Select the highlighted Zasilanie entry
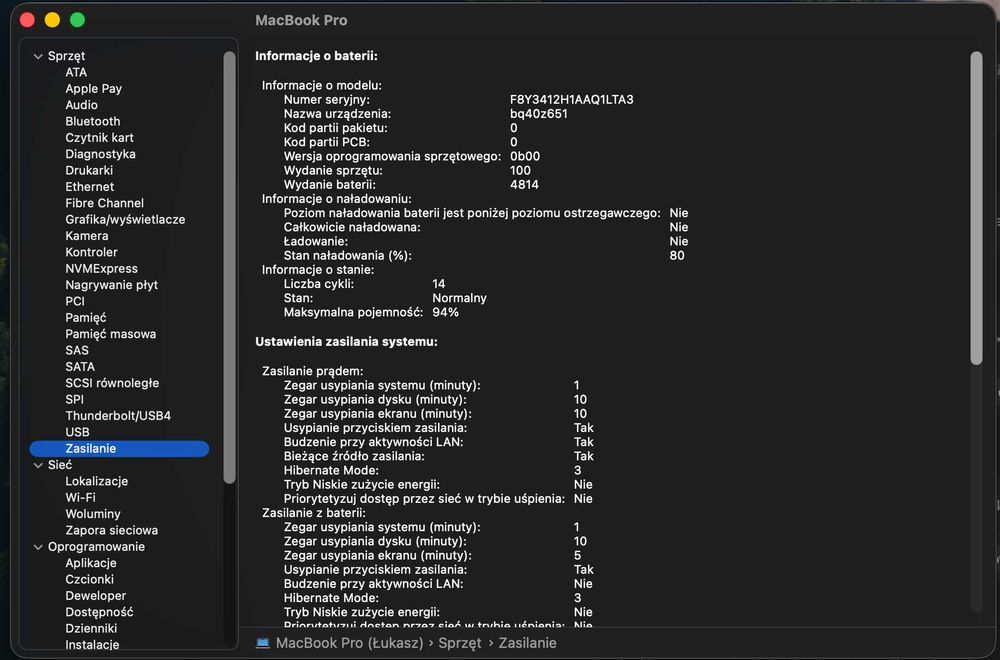Viewport: 1000px width, 660px height. click(119, 449)
